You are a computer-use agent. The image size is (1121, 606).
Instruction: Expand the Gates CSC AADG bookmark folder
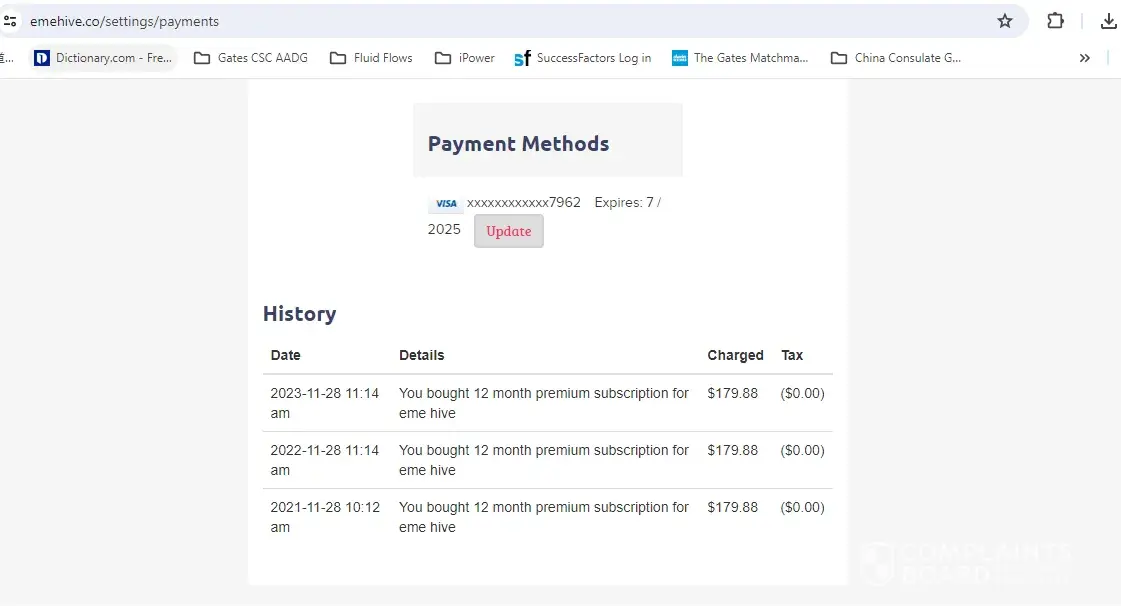(x=250, y=58)
